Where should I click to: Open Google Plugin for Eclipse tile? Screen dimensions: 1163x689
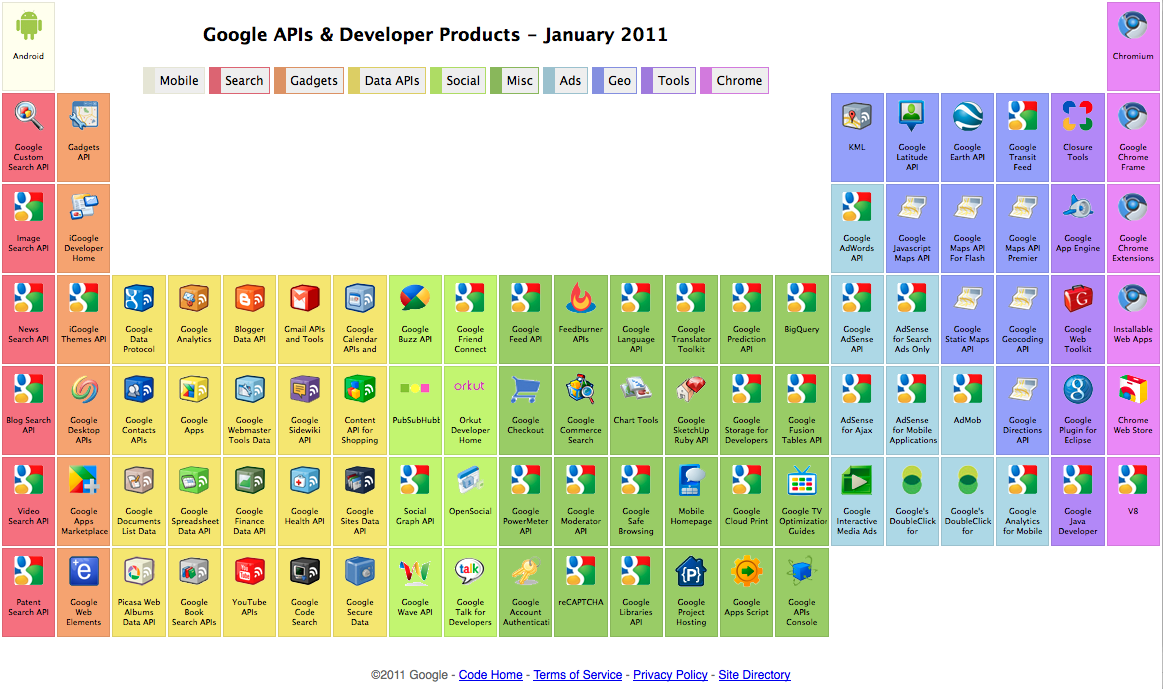click(1078, 411)
